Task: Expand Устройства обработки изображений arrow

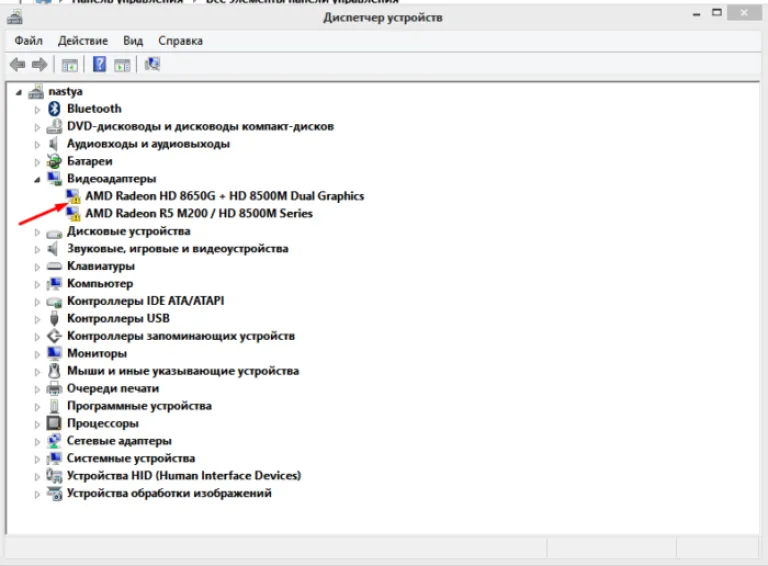Action: click(x=37, y=494)
